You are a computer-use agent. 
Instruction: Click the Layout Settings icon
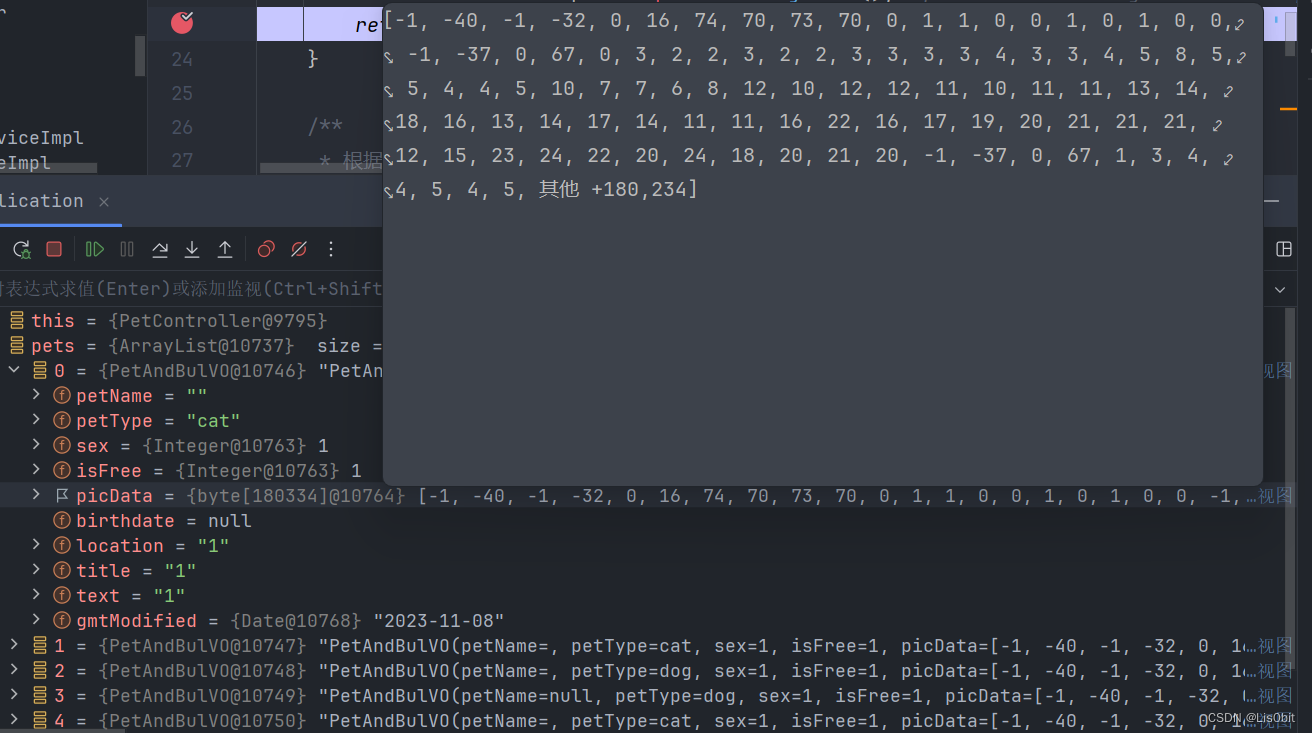pyautogui.click(x=1284, y=249)
